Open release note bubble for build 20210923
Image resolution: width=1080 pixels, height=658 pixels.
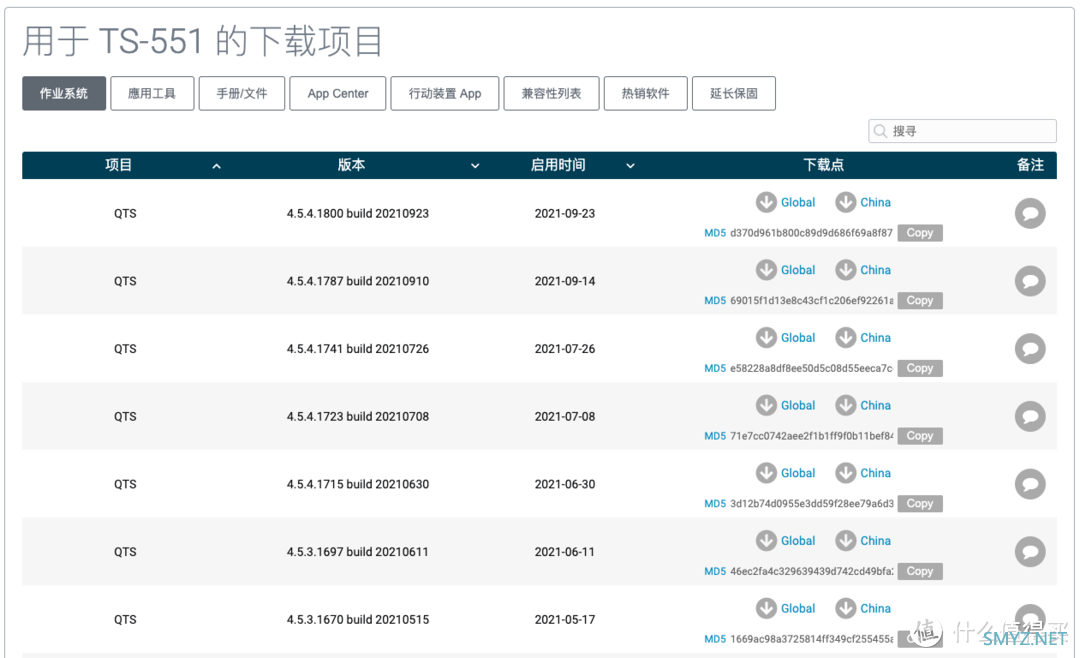1030,214
